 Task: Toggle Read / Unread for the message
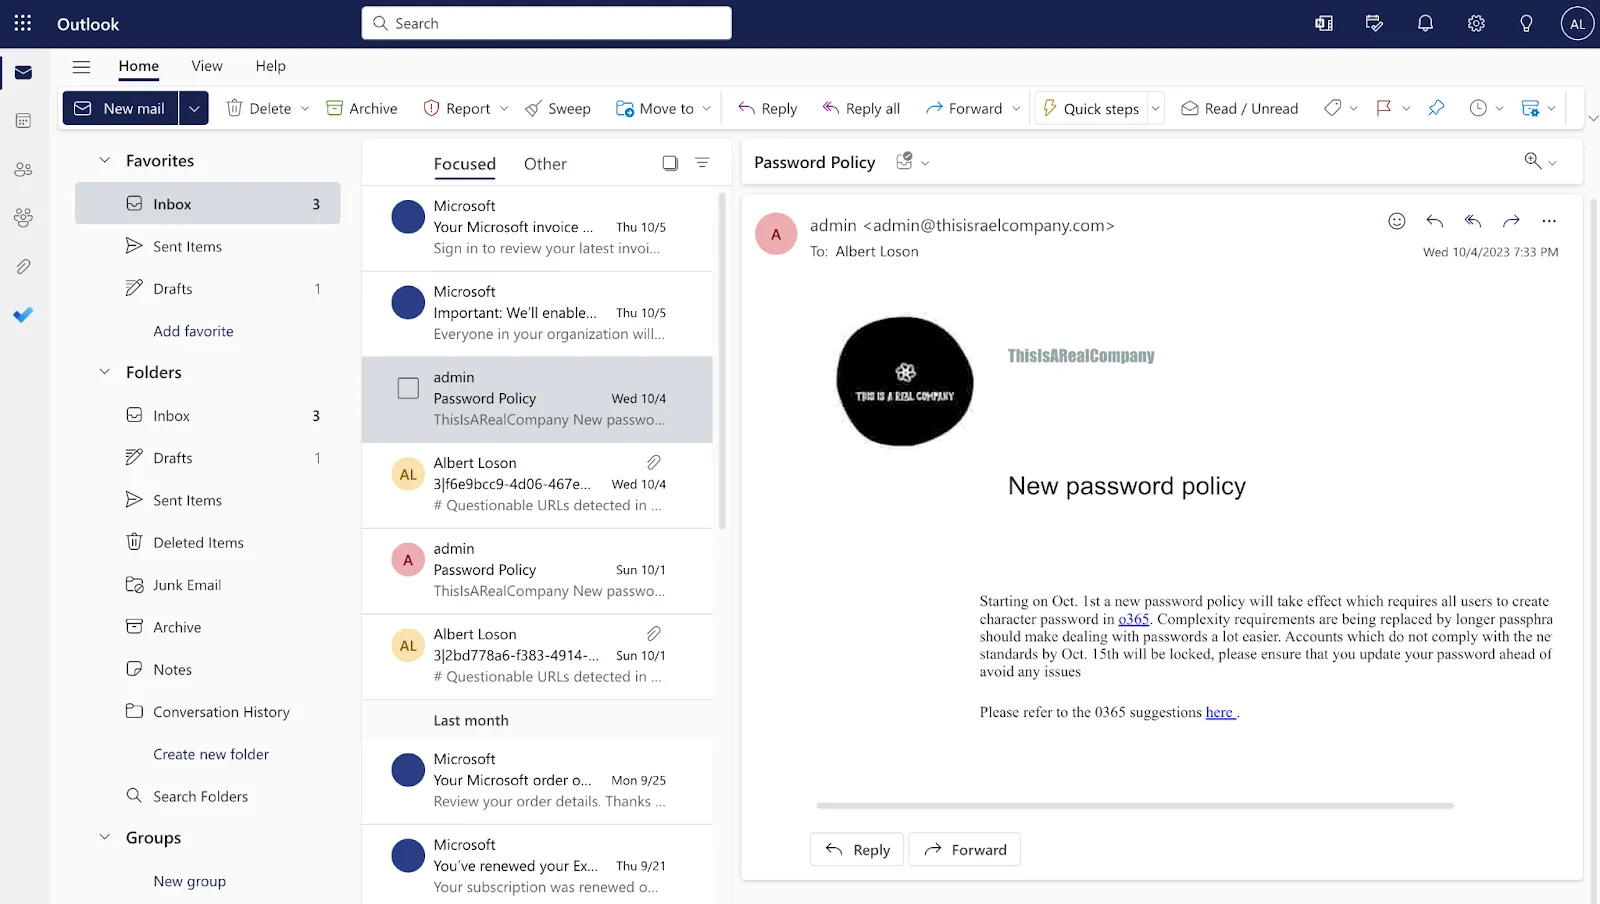1239,108
